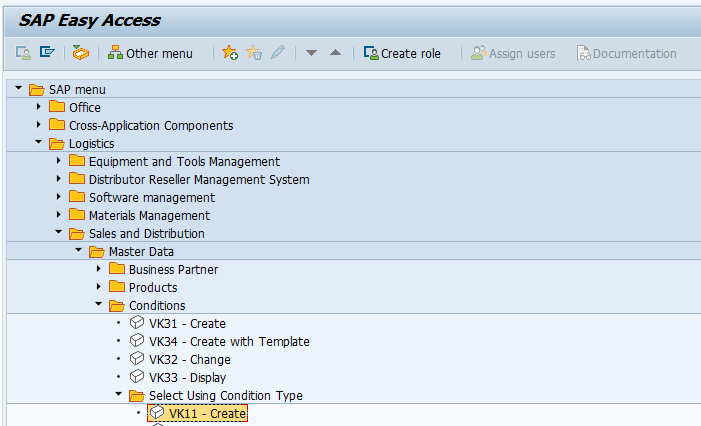Click the Materials Management folder icon
Screen dimensions: 701x426
tap(77, 215)
